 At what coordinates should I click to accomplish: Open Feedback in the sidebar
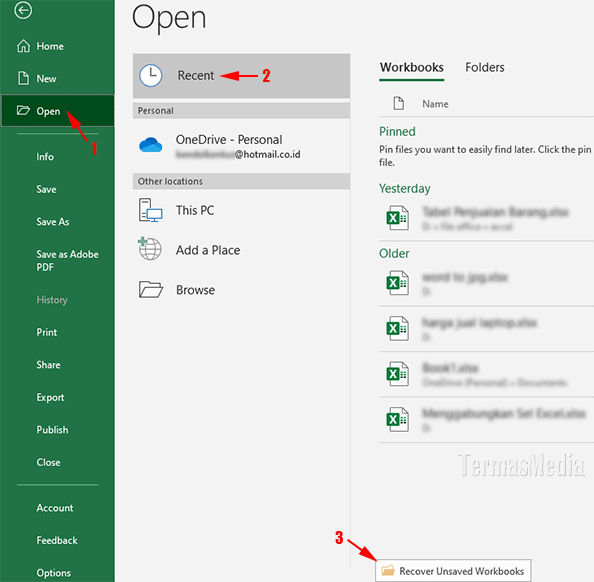[x=58, y=540]
